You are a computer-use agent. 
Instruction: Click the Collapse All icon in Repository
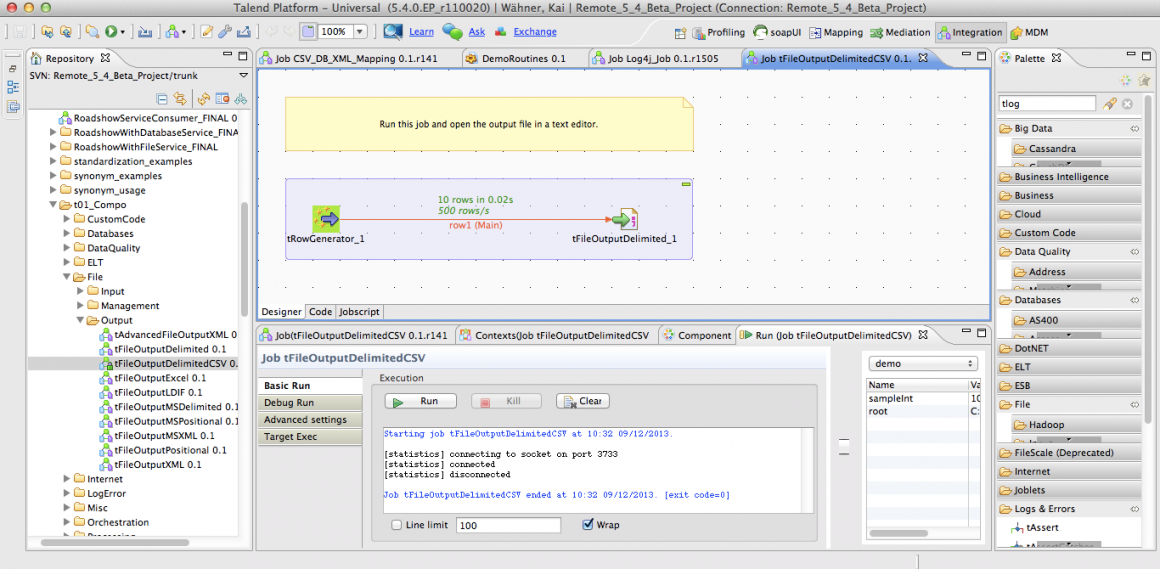click(162, 98)
